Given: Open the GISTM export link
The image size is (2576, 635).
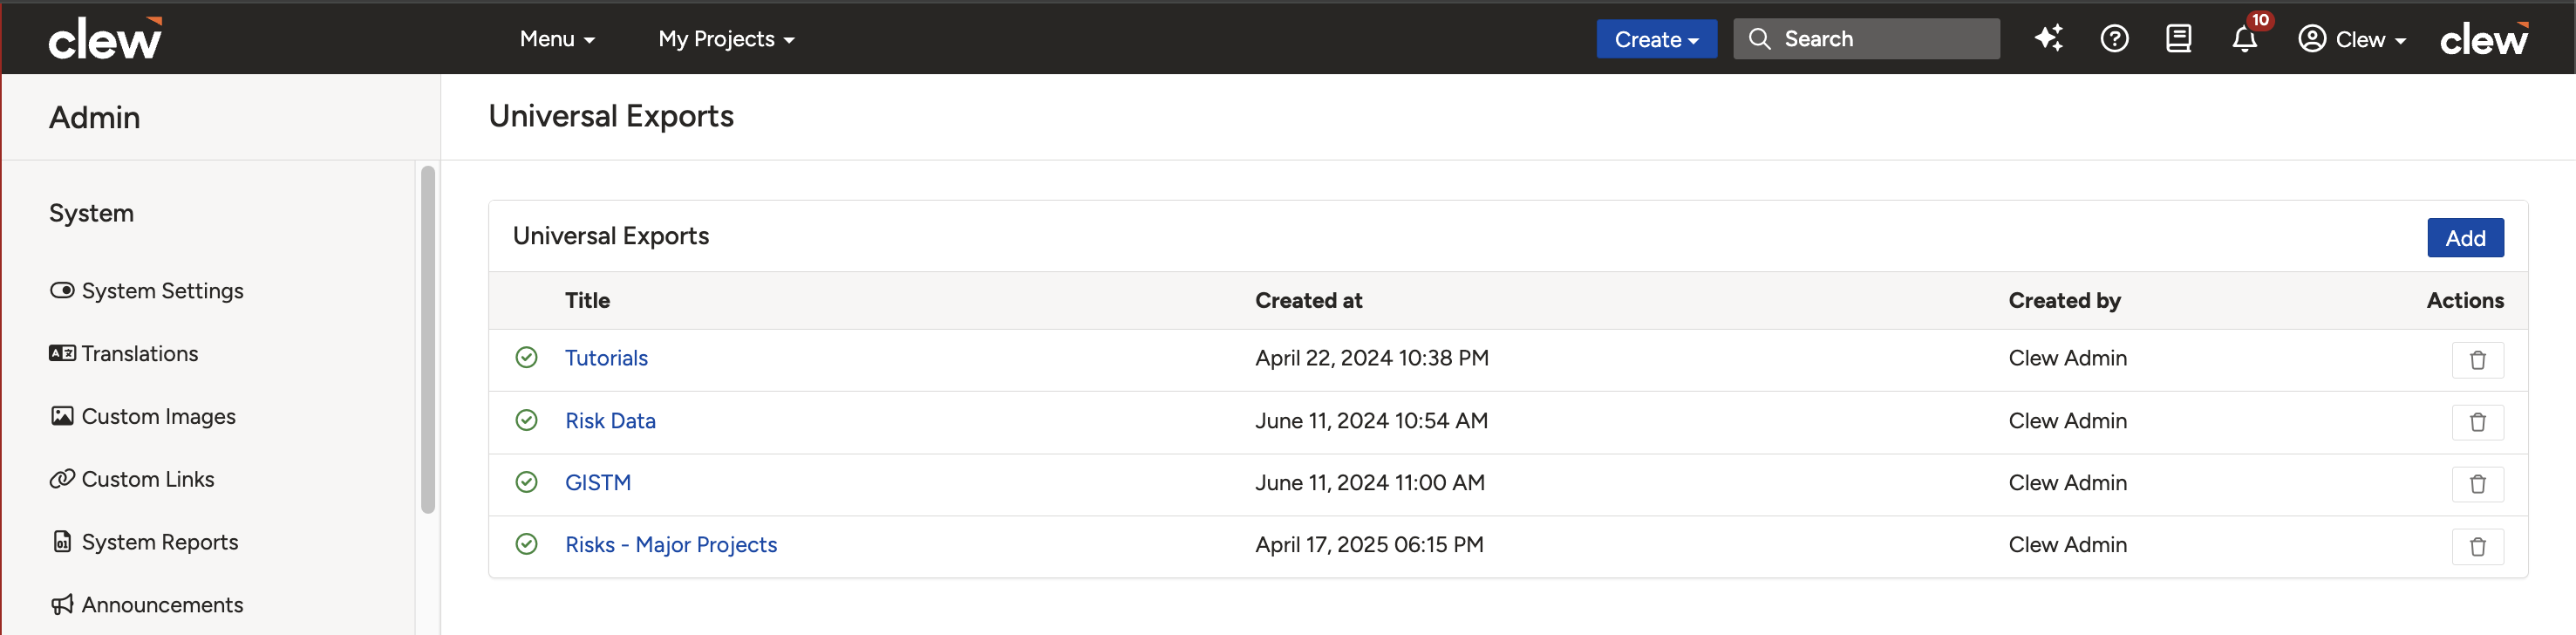Looking at the screenshot, I should (x=598, y=482).
